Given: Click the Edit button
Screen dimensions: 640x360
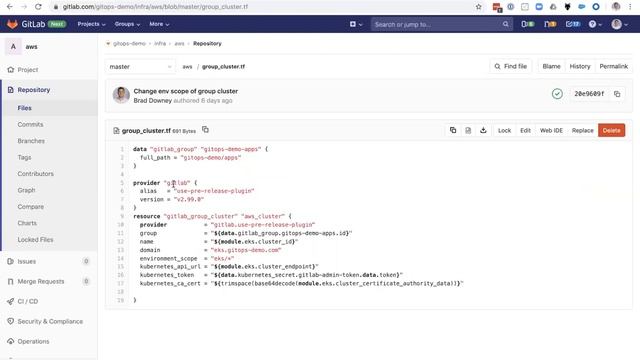Looking at the screenshot, I should [525, 130].
